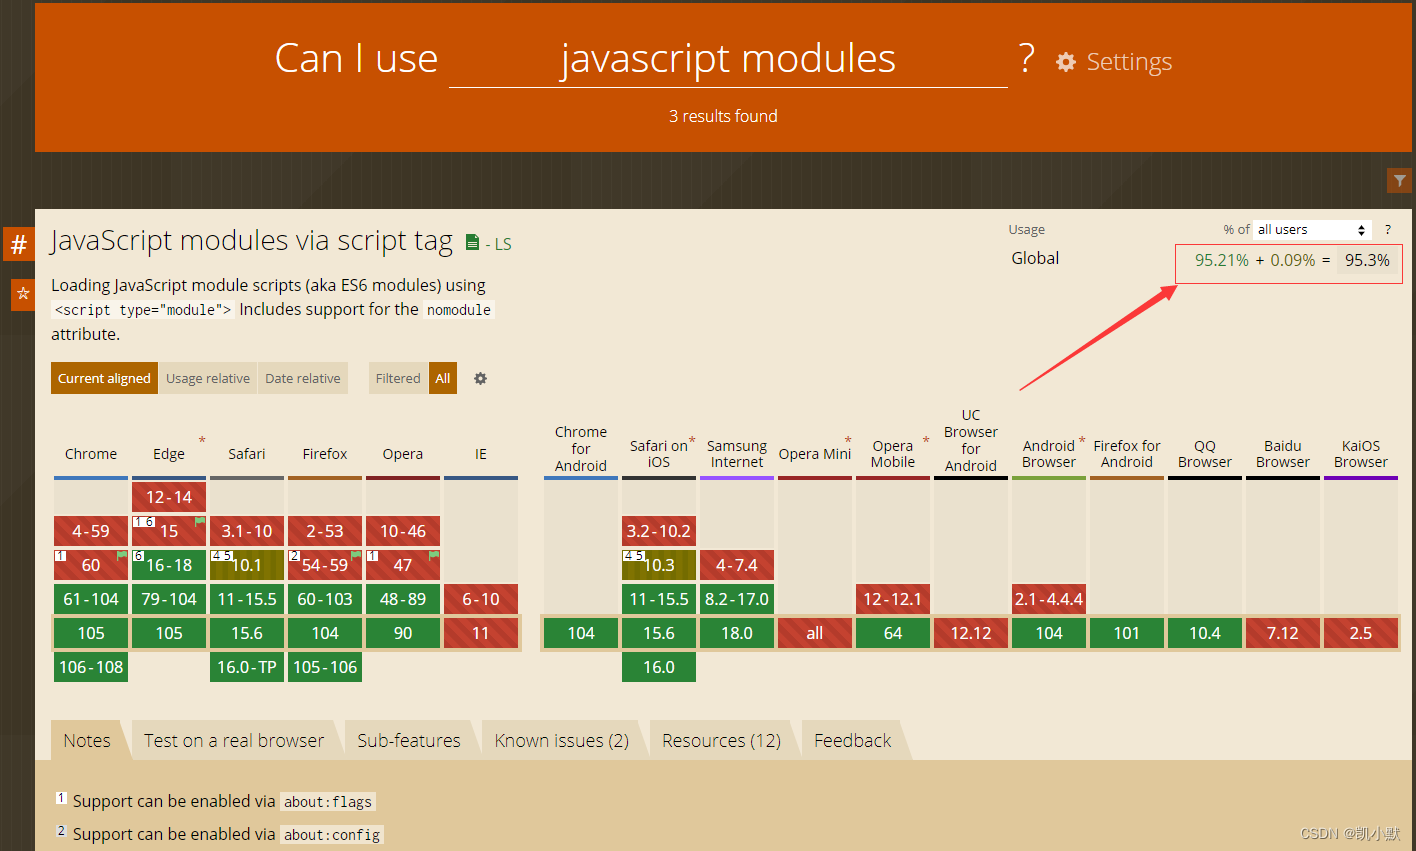Open the JavaScript modules via script tag title

(252, 241)
